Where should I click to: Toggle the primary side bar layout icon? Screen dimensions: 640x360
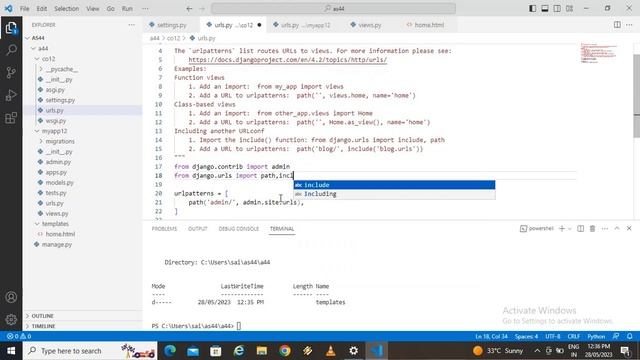(532, 9)
